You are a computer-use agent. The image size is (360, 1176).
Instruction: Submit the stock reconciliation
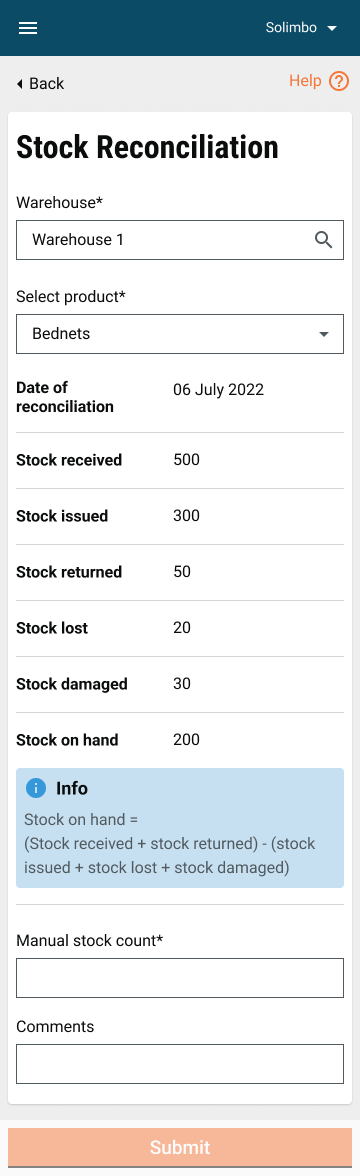coord(180,1148)
